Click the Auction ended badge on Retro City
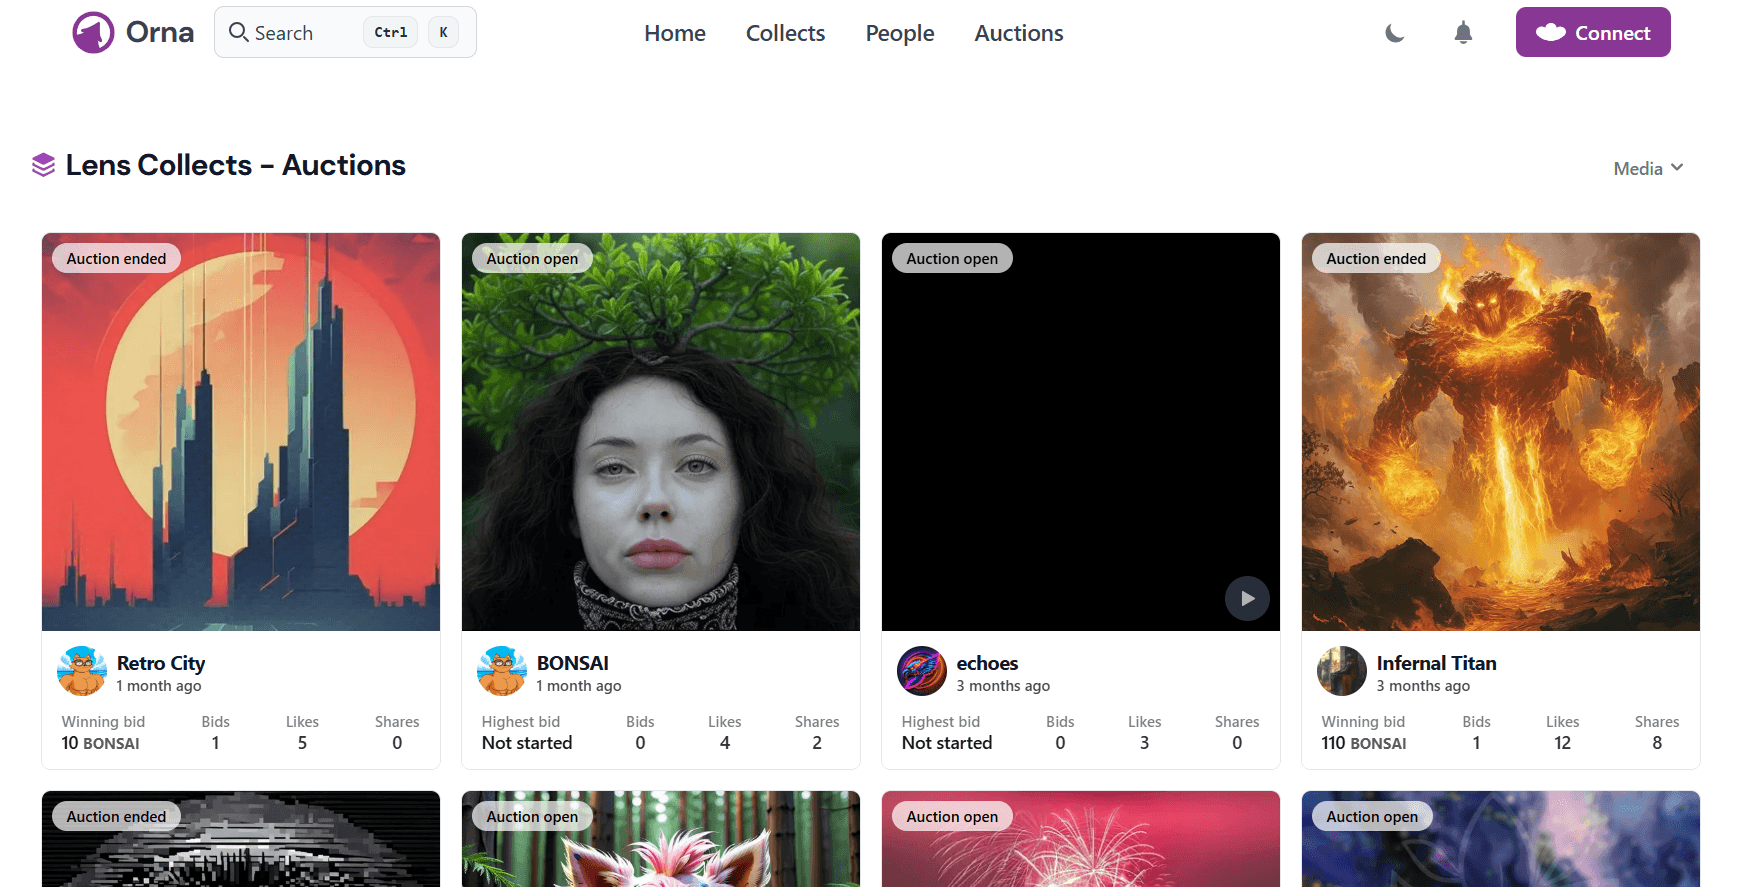The image size is (1741, 887). [x=116, y=258]
